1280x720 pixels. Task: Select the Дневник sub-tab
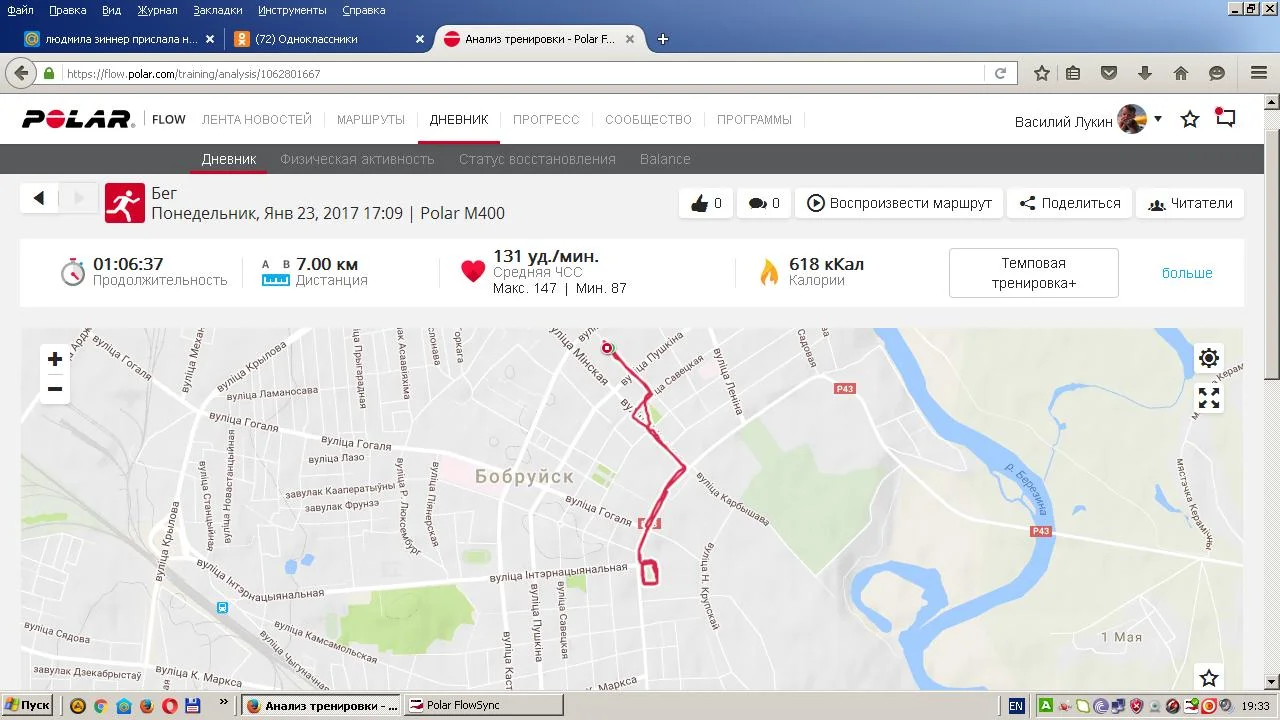(229, 159)
